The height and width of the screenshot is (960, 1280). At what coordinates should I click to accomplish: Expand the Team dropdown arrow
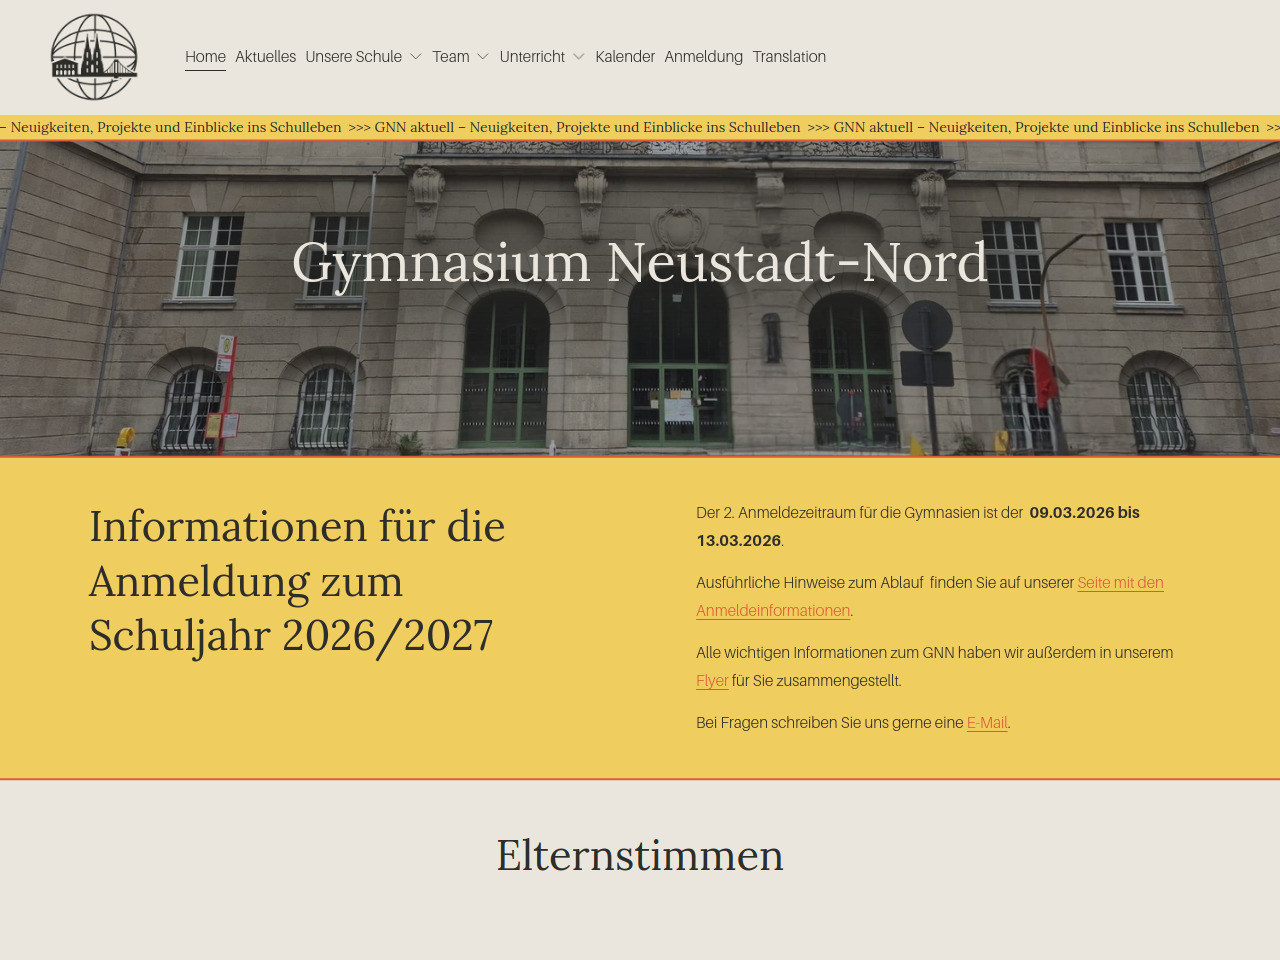pos(483,57)
